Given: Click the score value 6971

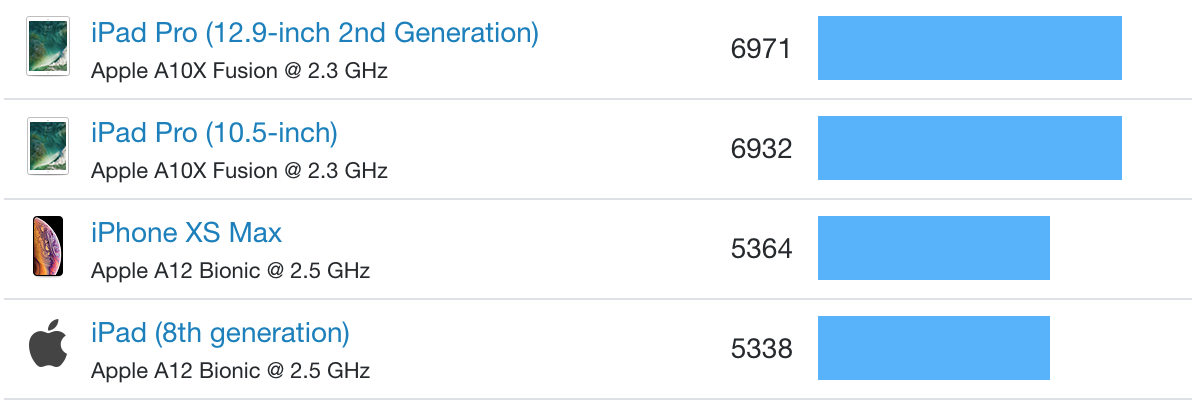Looking at the screenshot, I should tap(761, 49).
